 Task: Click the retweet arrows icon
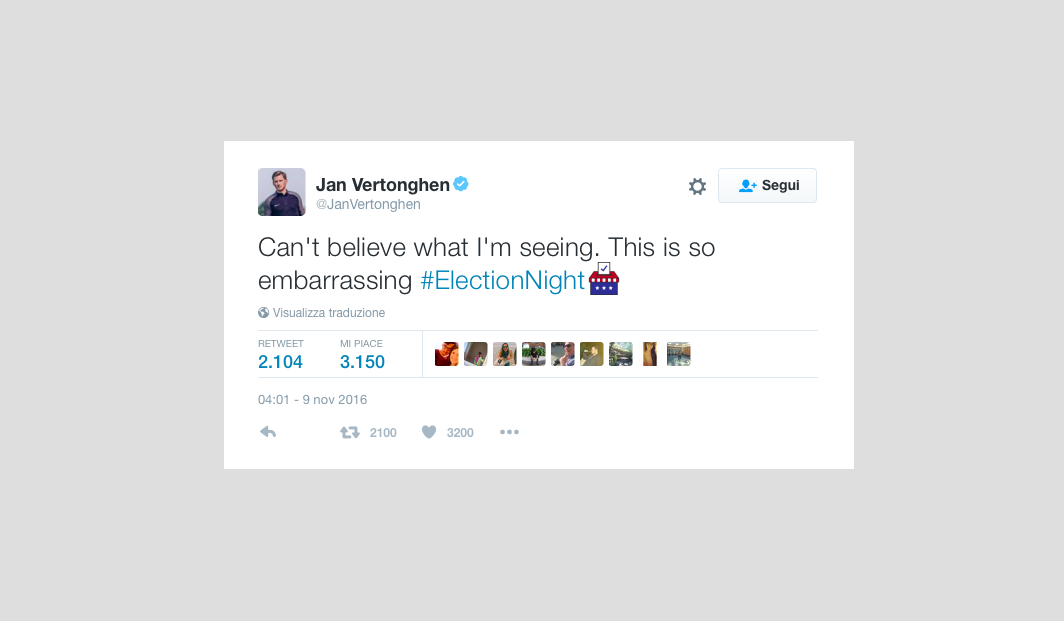click(x=349, y=432)
